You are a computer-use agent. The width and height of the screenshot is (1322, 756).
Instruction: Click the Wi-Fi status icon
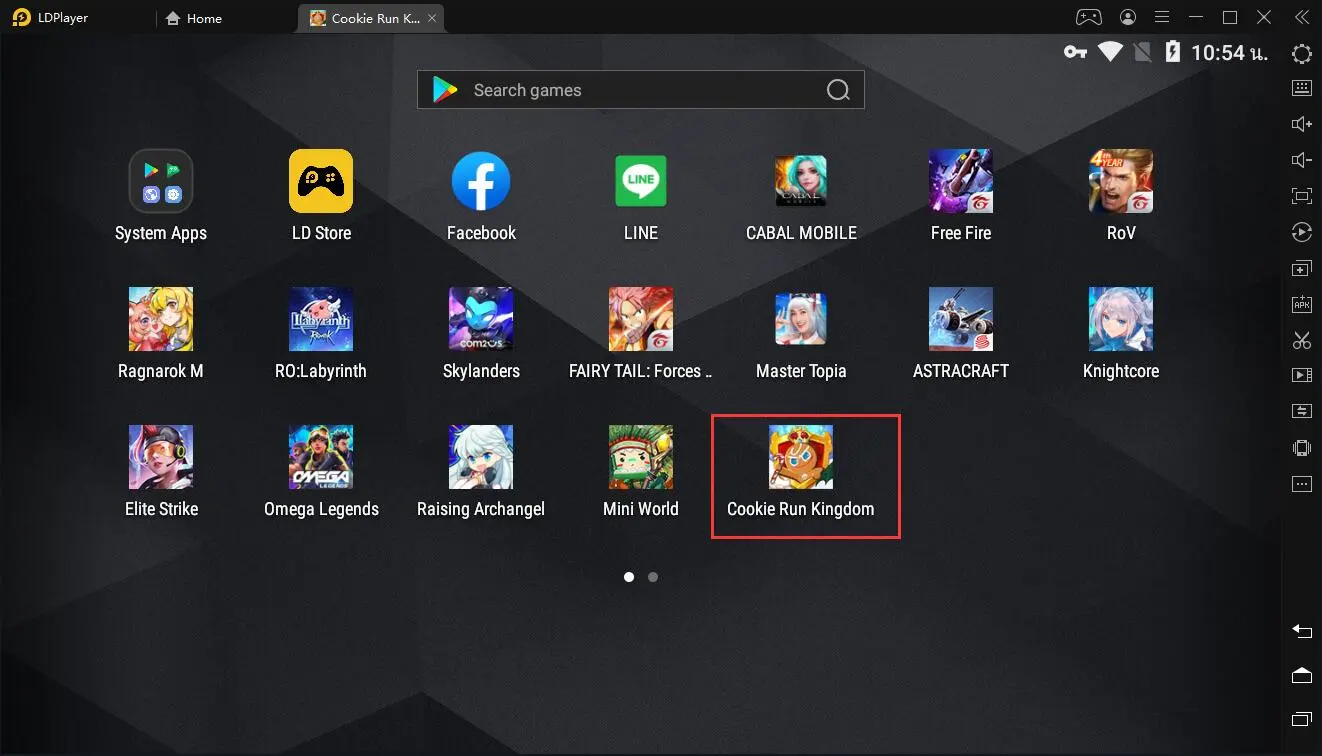[1110, 52]
